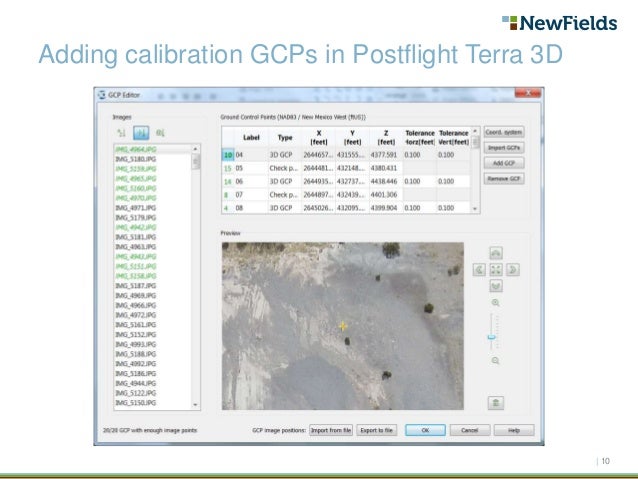638x479 pixels.
Task: Pan preview right with the right arrow icon
Action: pyautogui.click(x=513, y=269)
